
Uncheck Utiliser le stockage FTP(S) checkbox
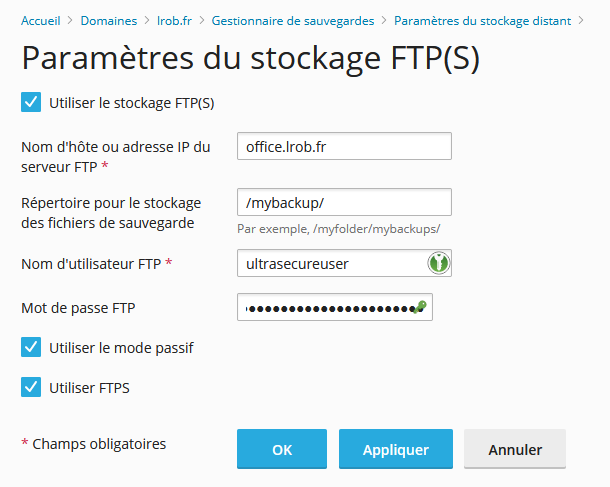[x=31, y=102]
